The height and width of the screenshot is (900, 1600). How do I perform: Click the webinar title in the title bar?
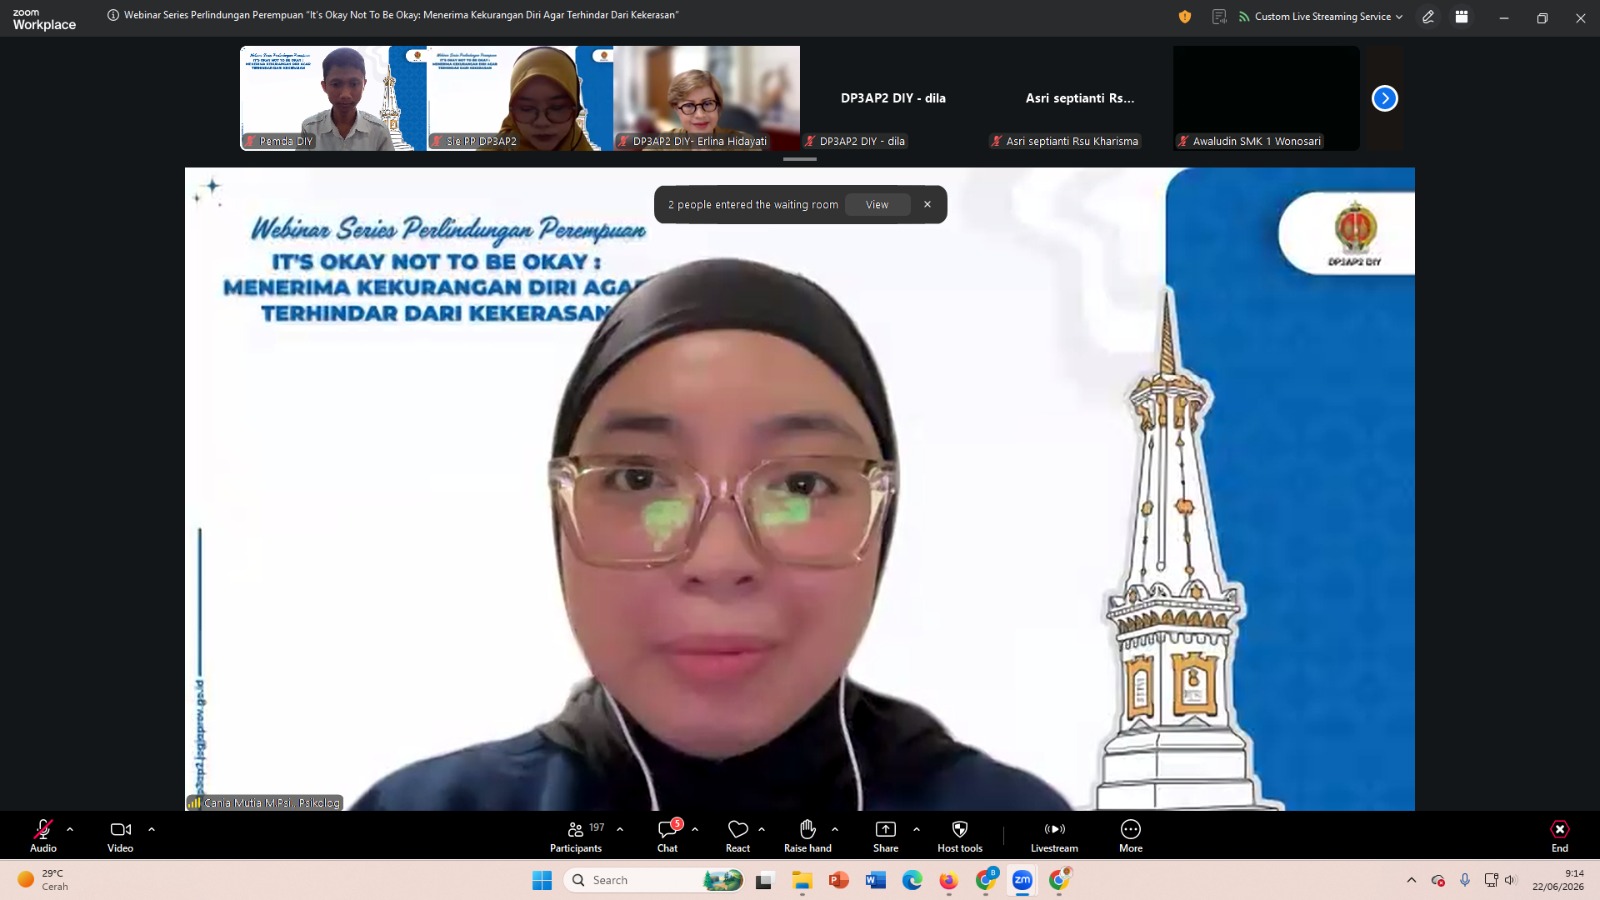(x=401, y=15)
